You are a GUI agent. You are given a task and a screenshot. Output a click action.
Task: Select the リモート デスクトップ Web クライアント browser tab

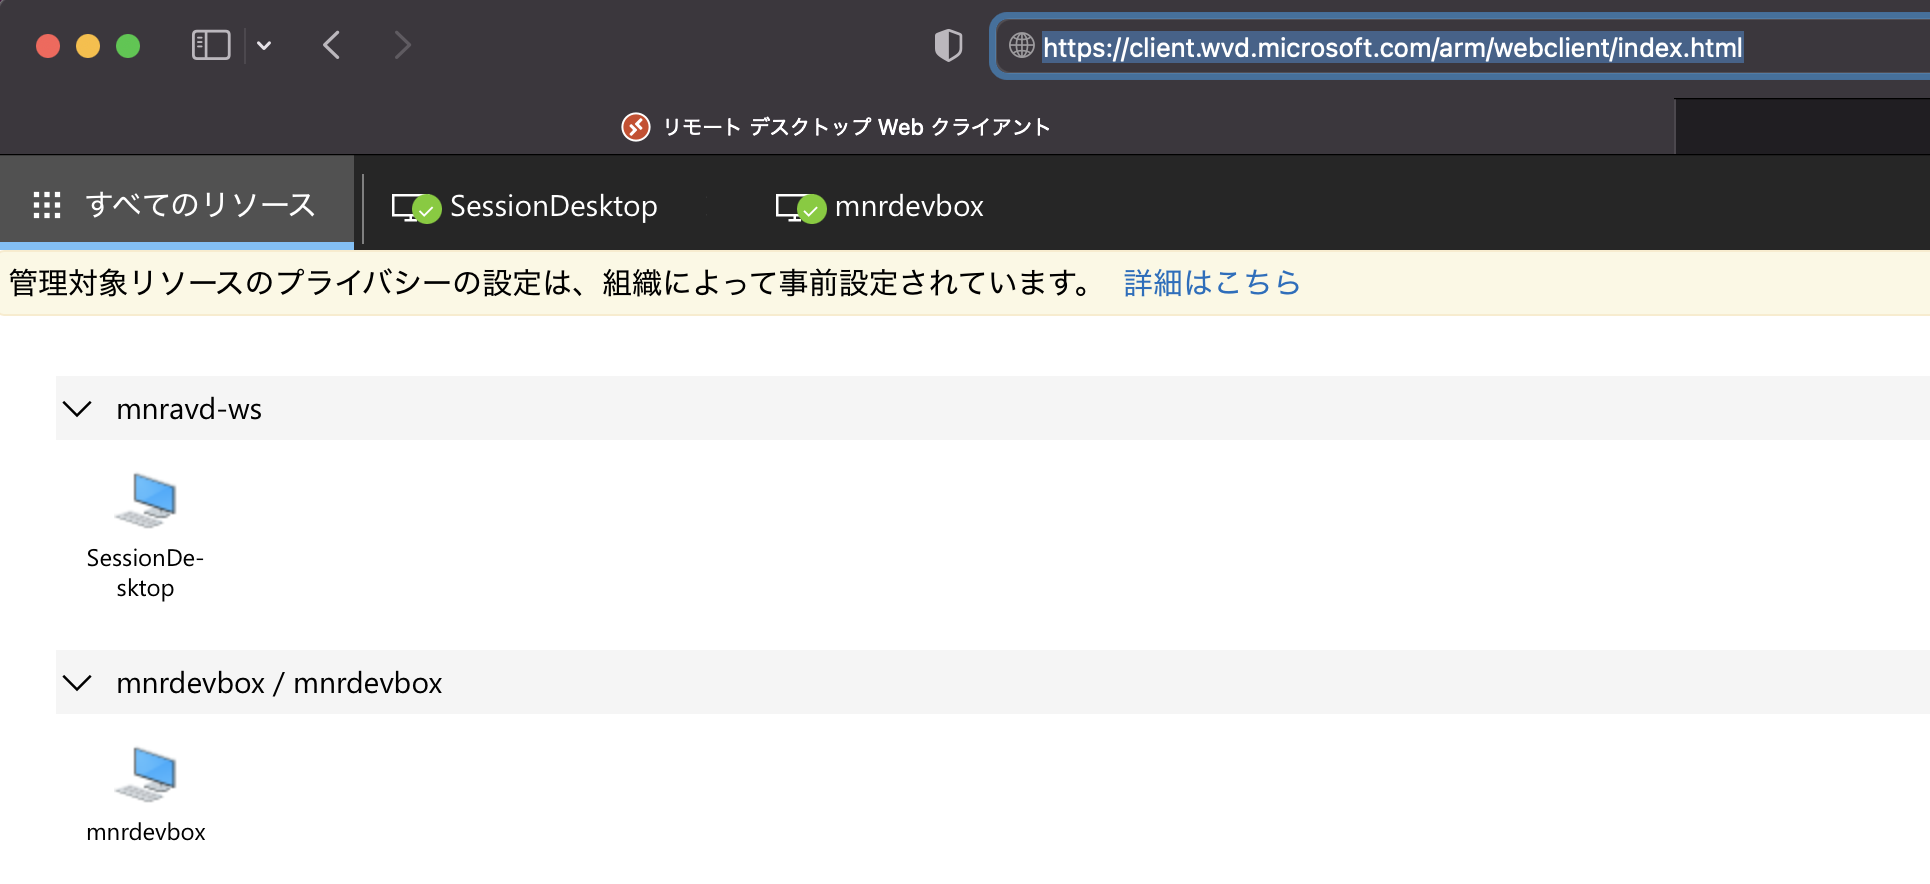click(837, 127)
